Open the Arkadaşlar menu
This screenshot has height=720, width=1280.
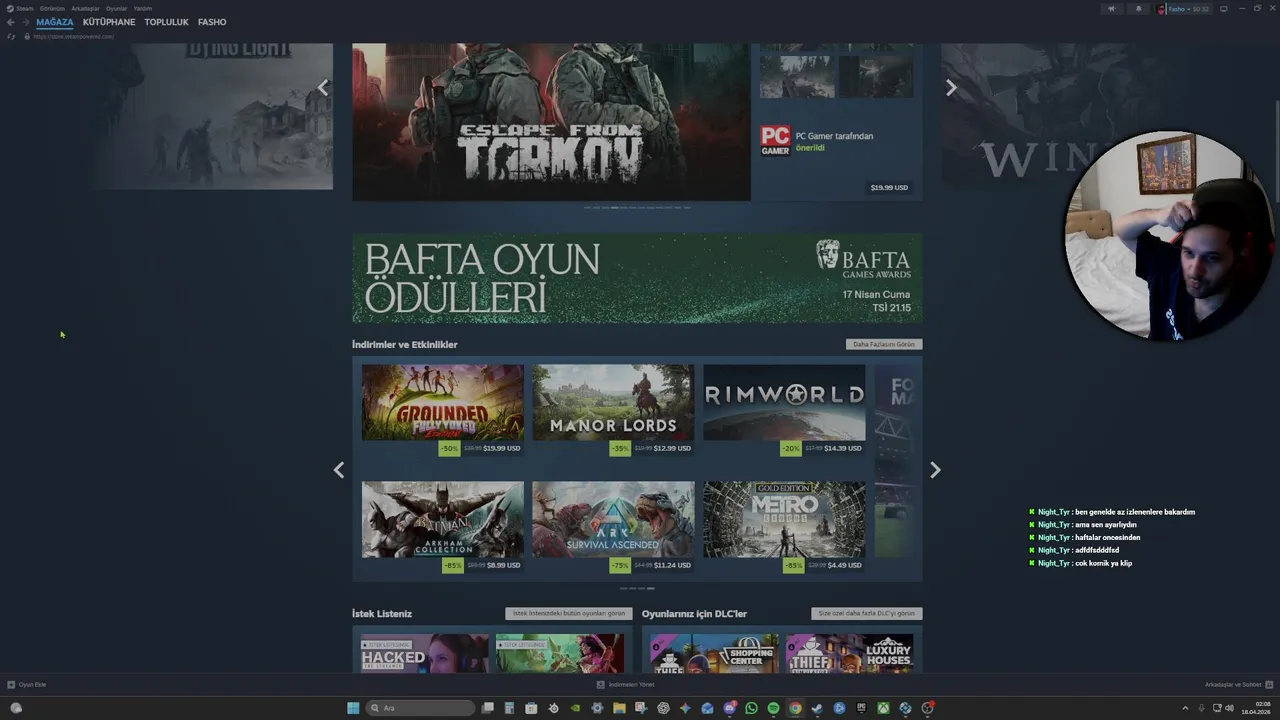[x=85, y=8]
